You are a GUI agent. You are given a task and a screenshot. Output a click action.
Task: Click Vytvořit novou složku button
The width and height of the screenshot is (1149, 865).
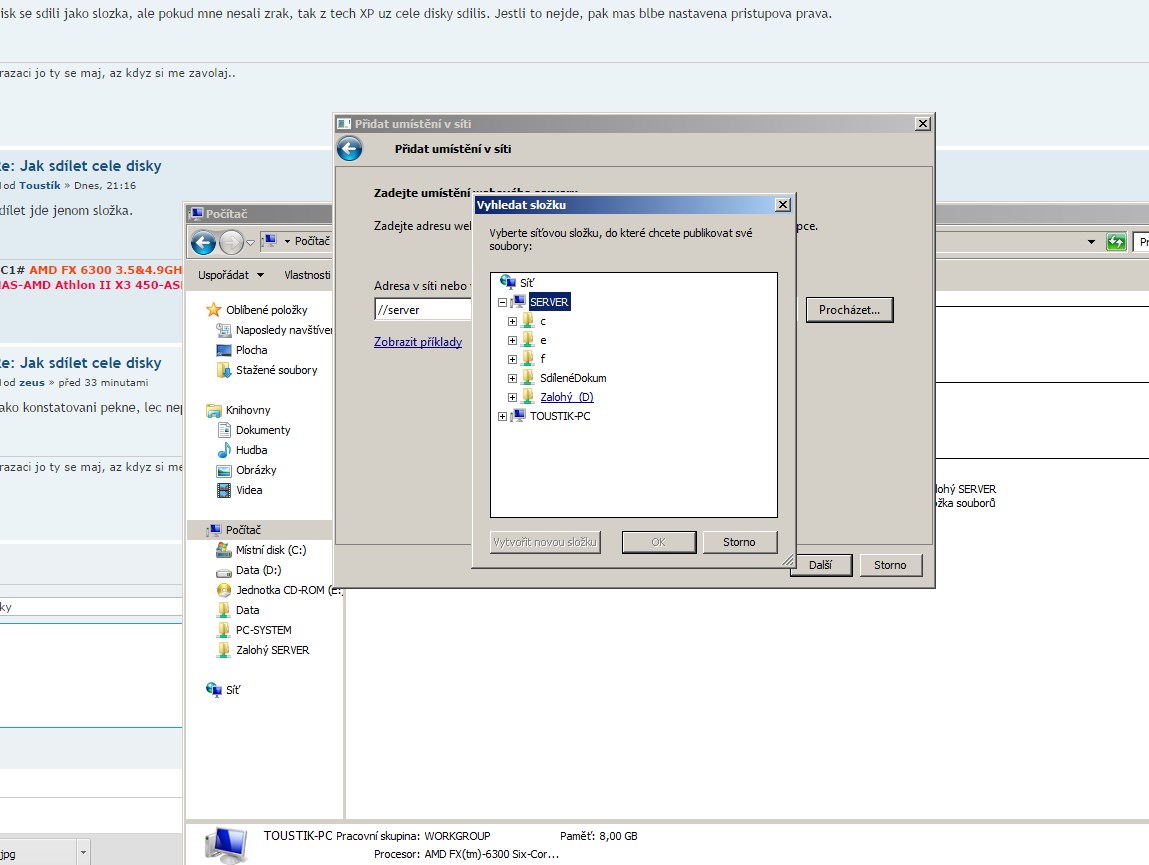point(545,542)
